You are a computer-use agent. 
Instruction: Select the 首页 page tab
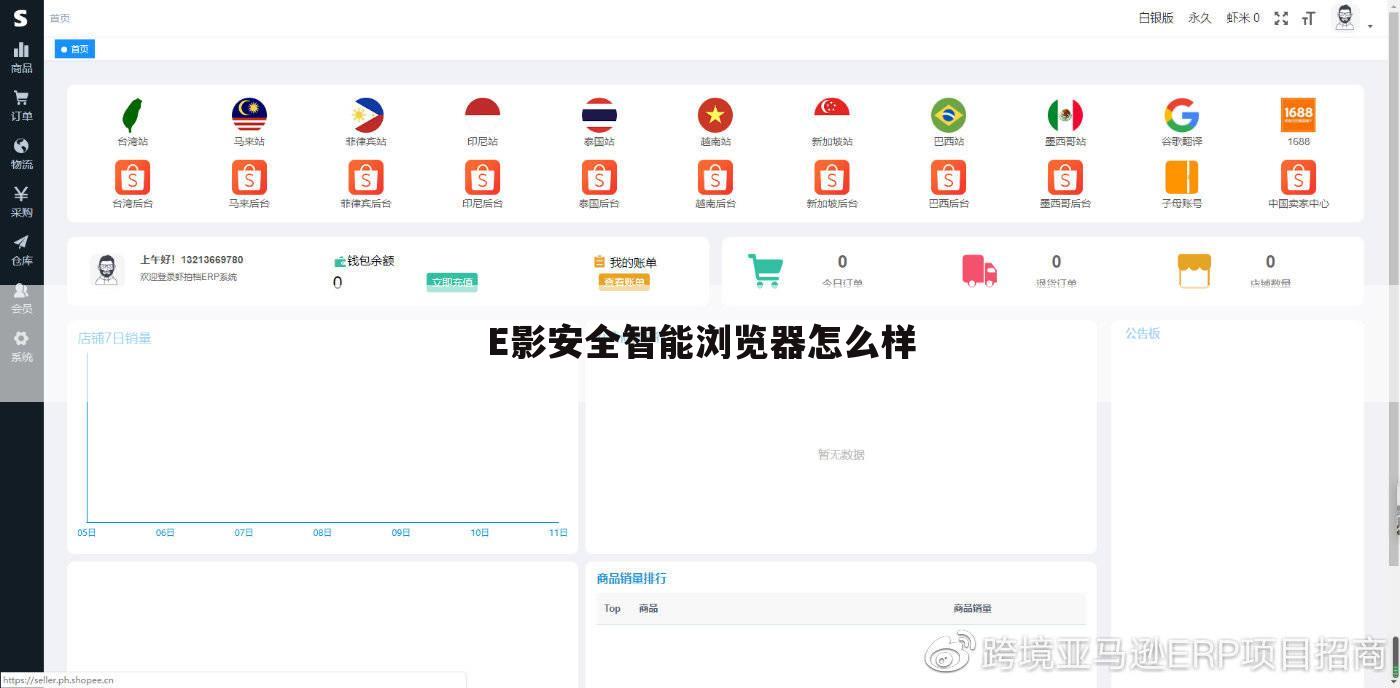[75, 48]
